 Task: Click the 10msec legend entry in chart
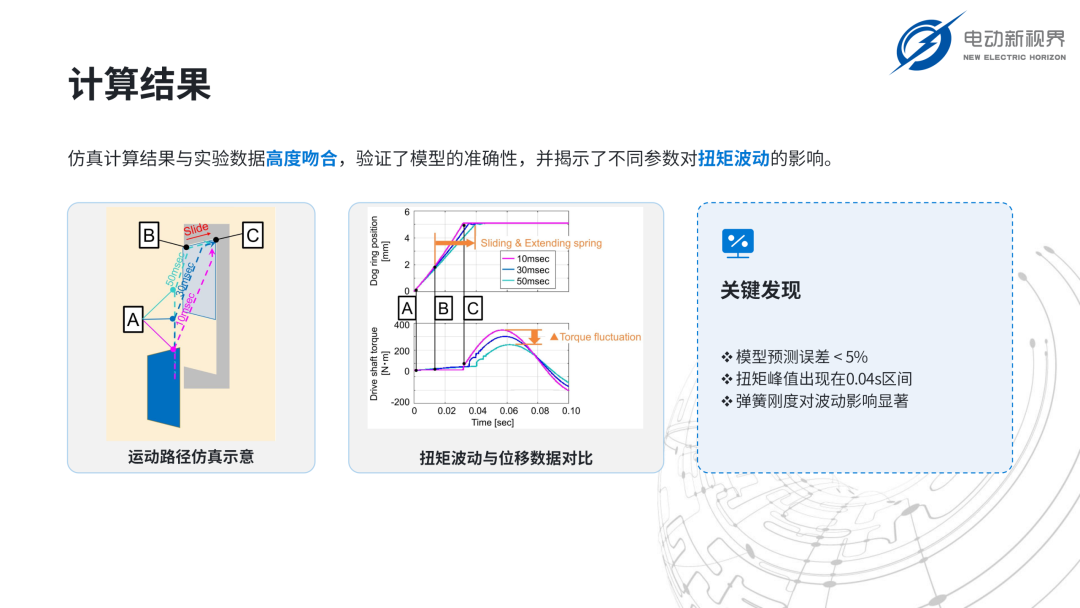526,259
